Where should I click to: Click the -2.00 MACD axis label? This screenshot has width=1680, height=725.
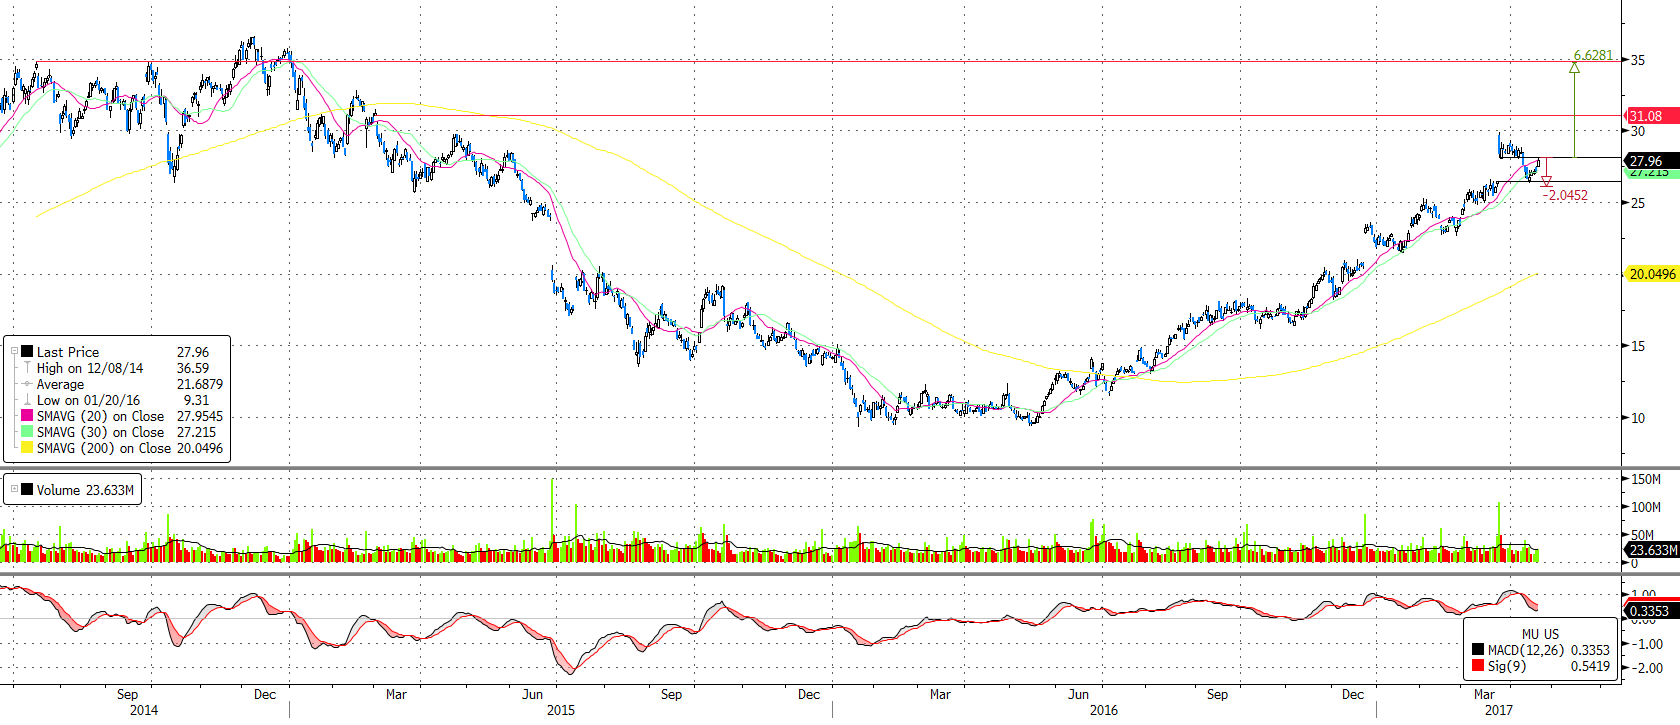coord(1649,668)
